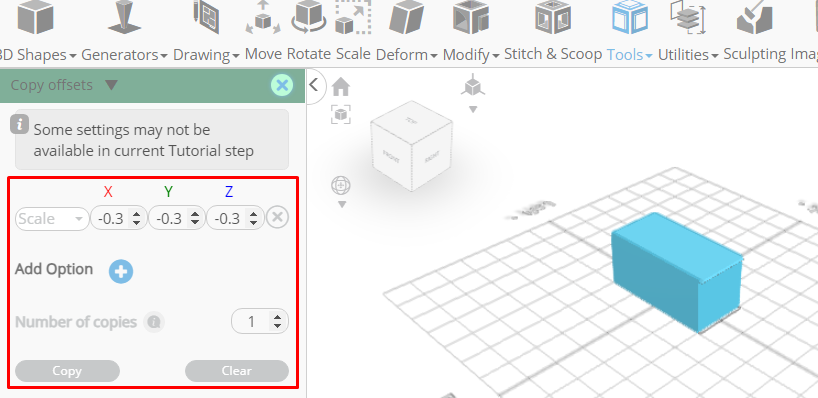Screen dimensions: 818x398
Task: Open the Utilities dropdown menu
Action: click(x=715, y=55)
